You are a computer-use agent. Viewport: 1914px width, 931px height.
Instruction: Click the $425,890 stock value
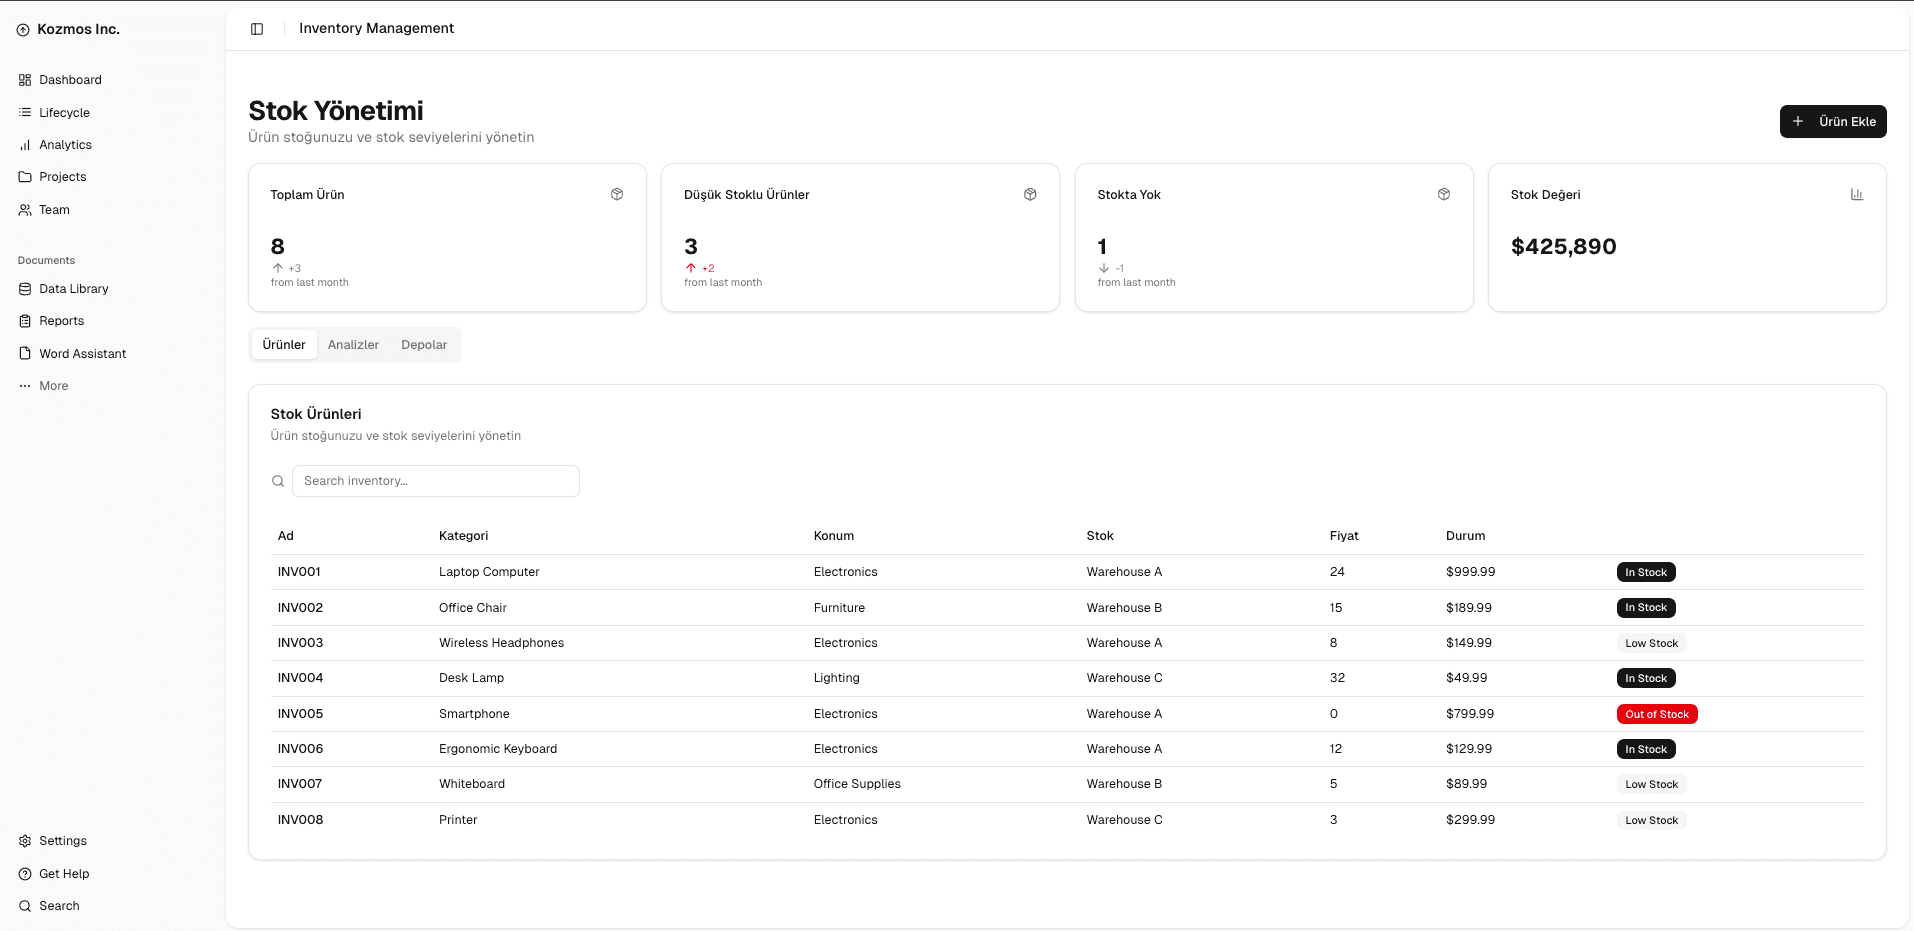tap(1563, 247)
